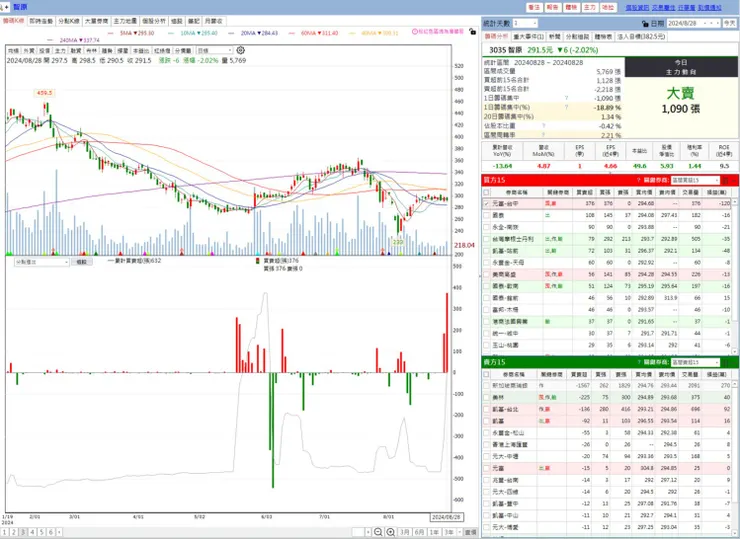740x539 pixels.
Task: Toggle the 買方15 header select-all checkbox
Action: [487, 192]
